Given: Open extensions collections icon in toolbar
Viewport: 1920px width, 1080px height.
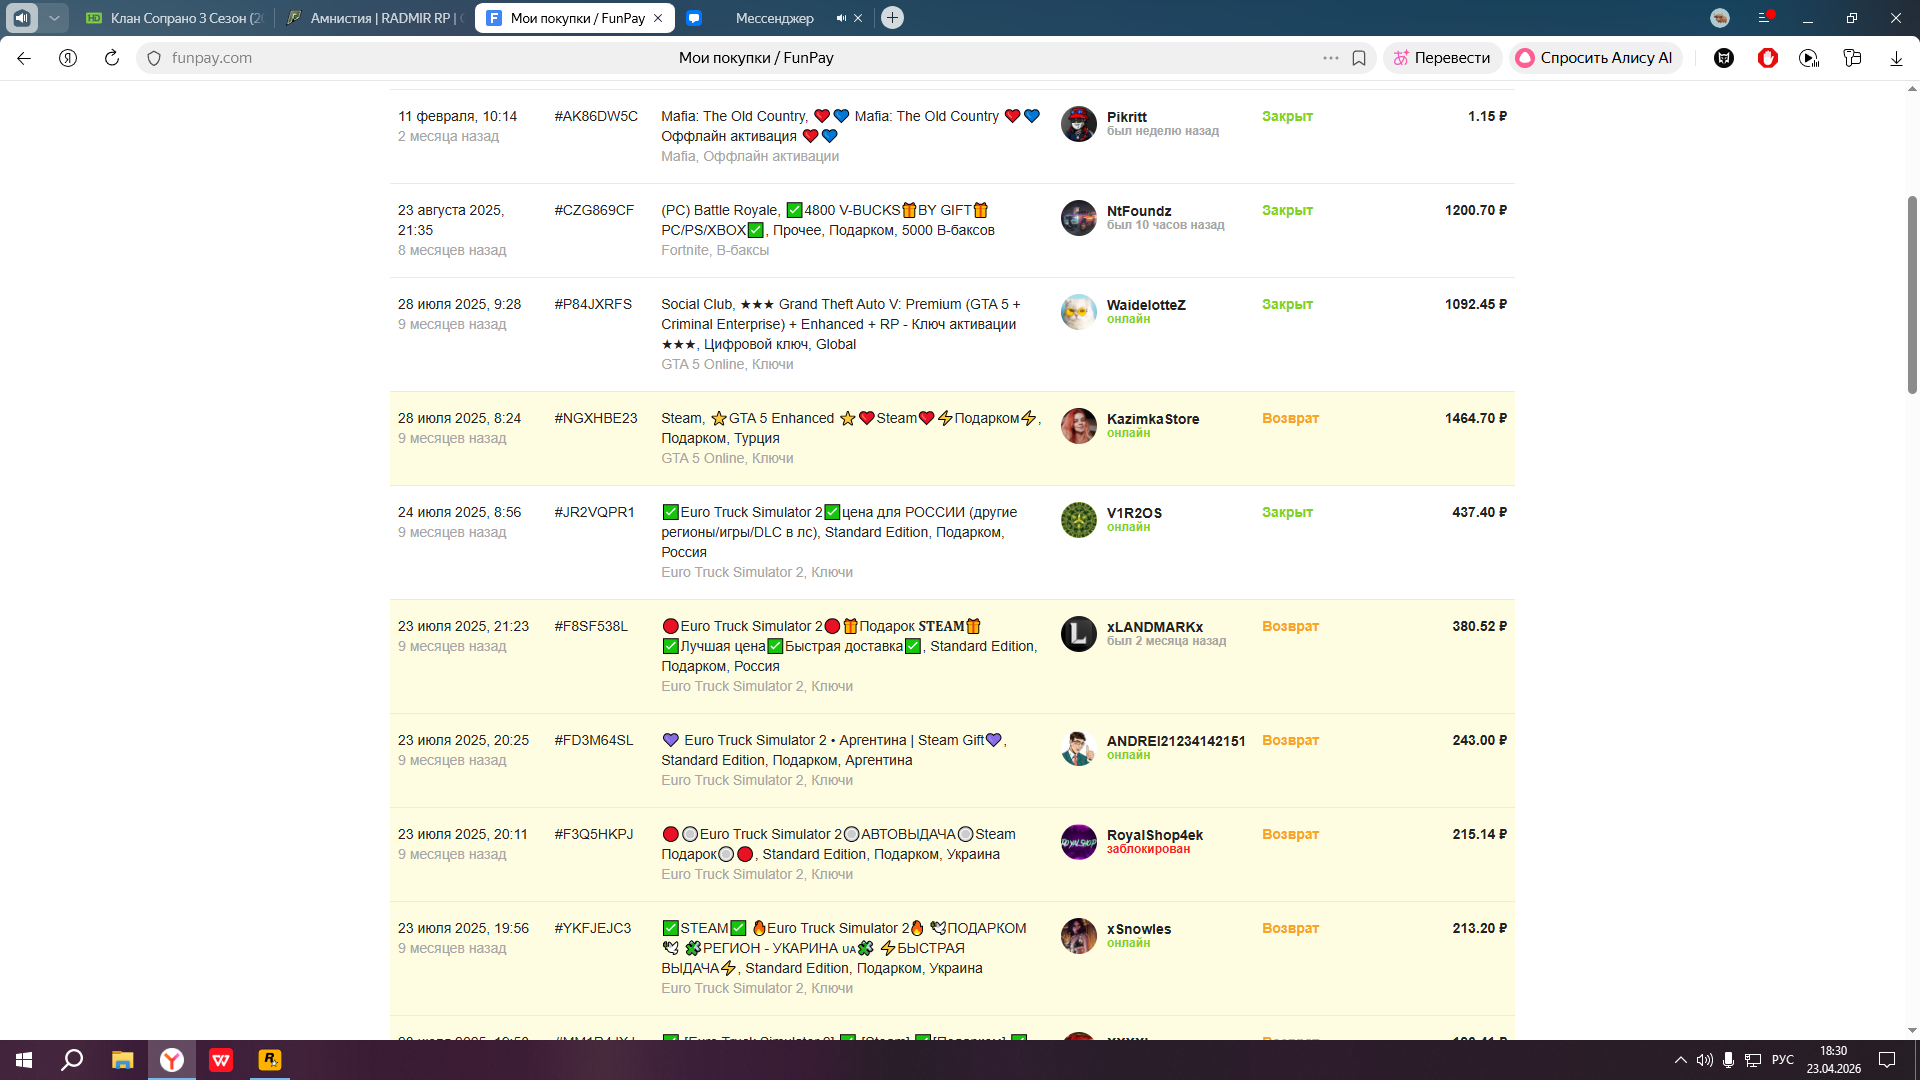Looking at the screenshot, I should (x=1852, y=58).
